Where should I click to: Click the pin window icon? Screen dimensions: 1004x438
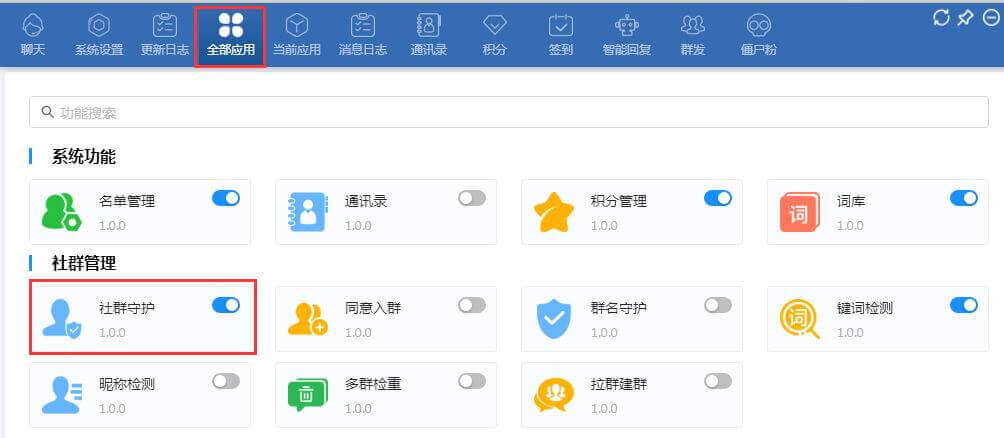(x=965, y=17)
